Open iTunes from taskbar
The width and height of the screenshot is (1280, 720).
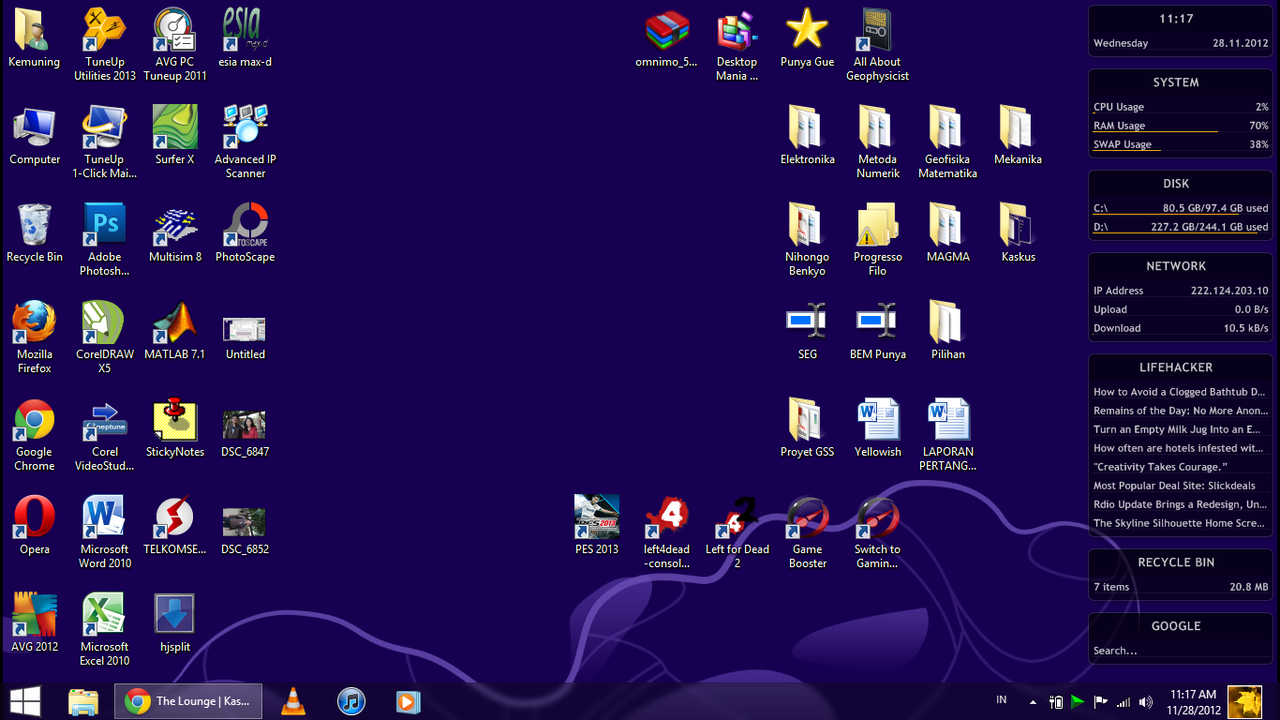point(350,701)
